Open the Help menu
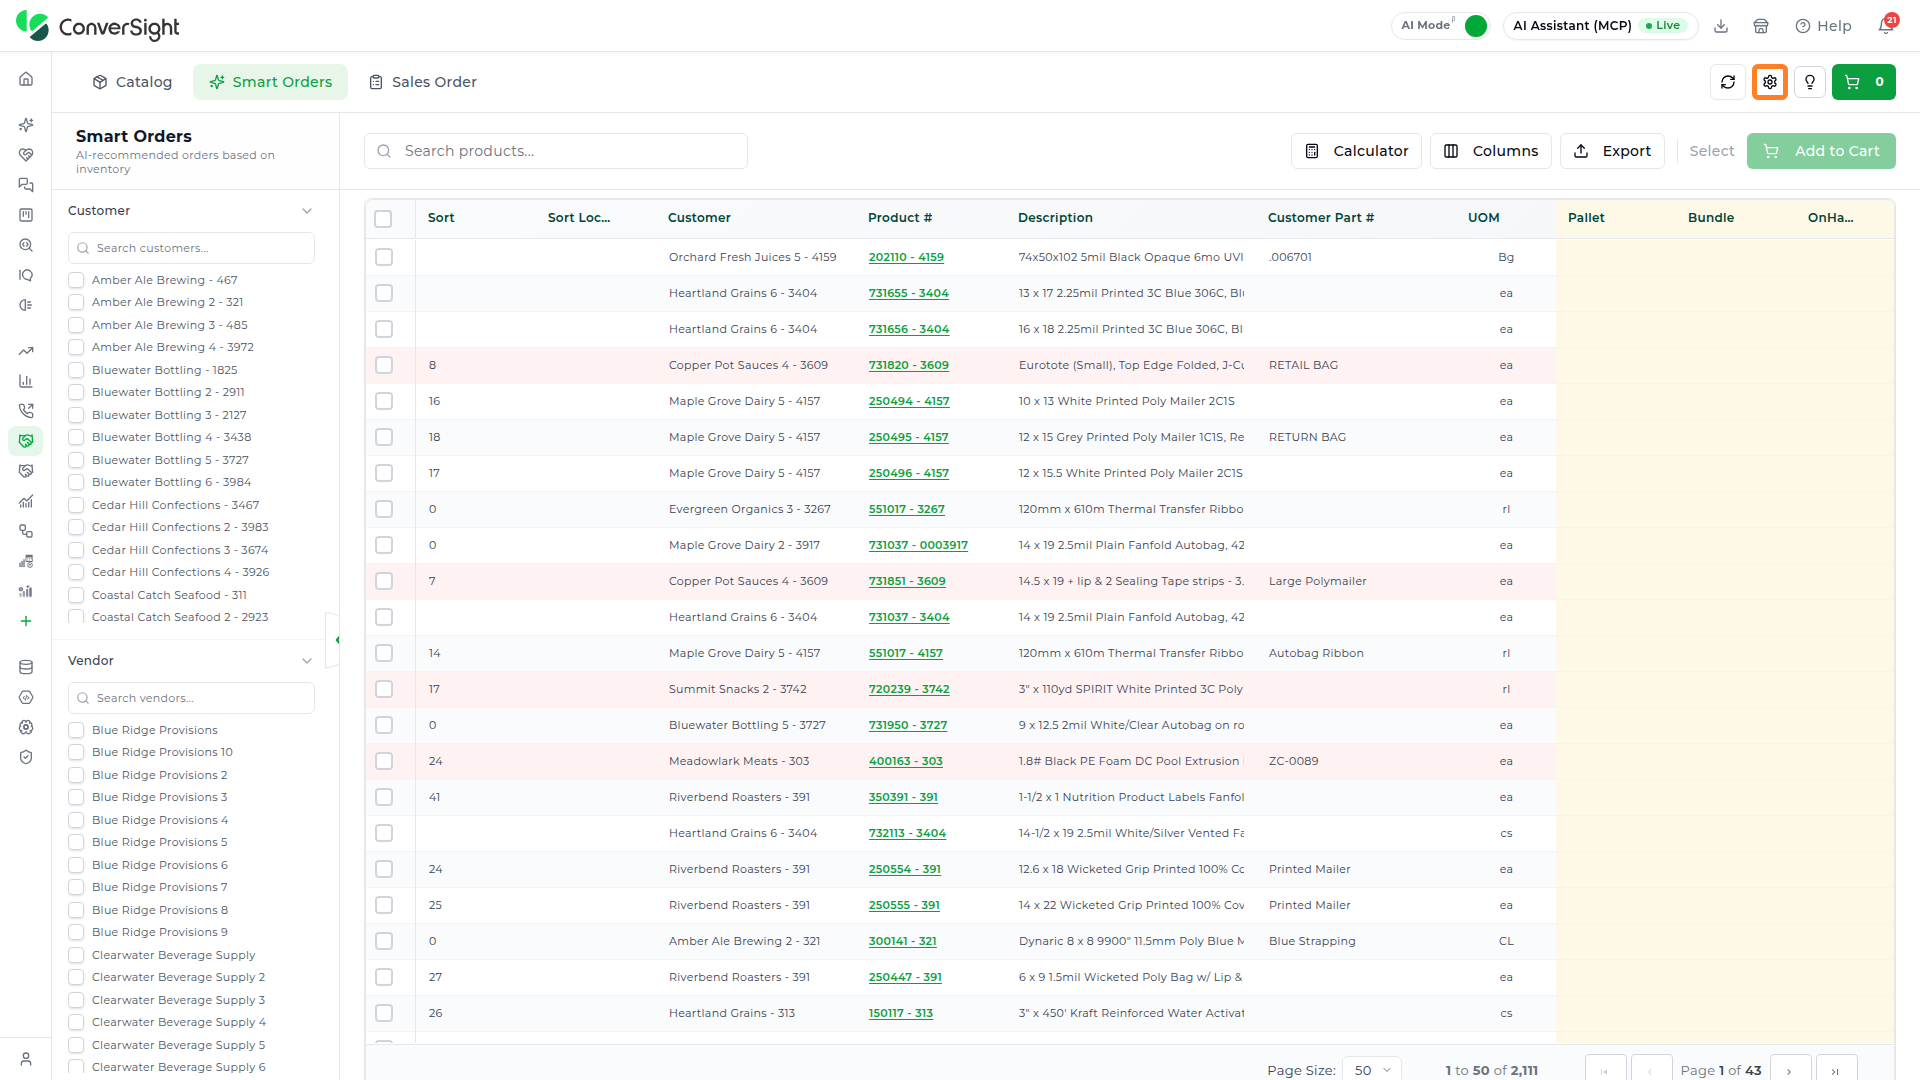 tap(1823, 26)
